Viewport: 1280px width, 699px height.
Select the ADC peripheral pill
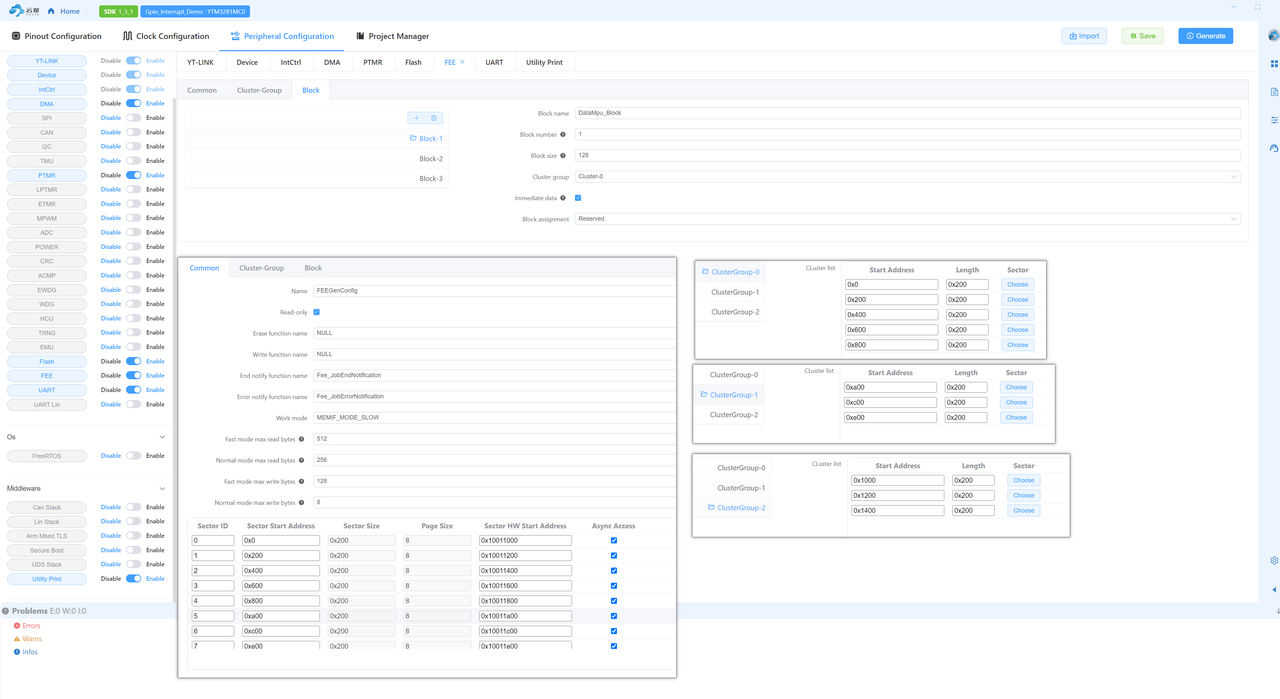47,233
